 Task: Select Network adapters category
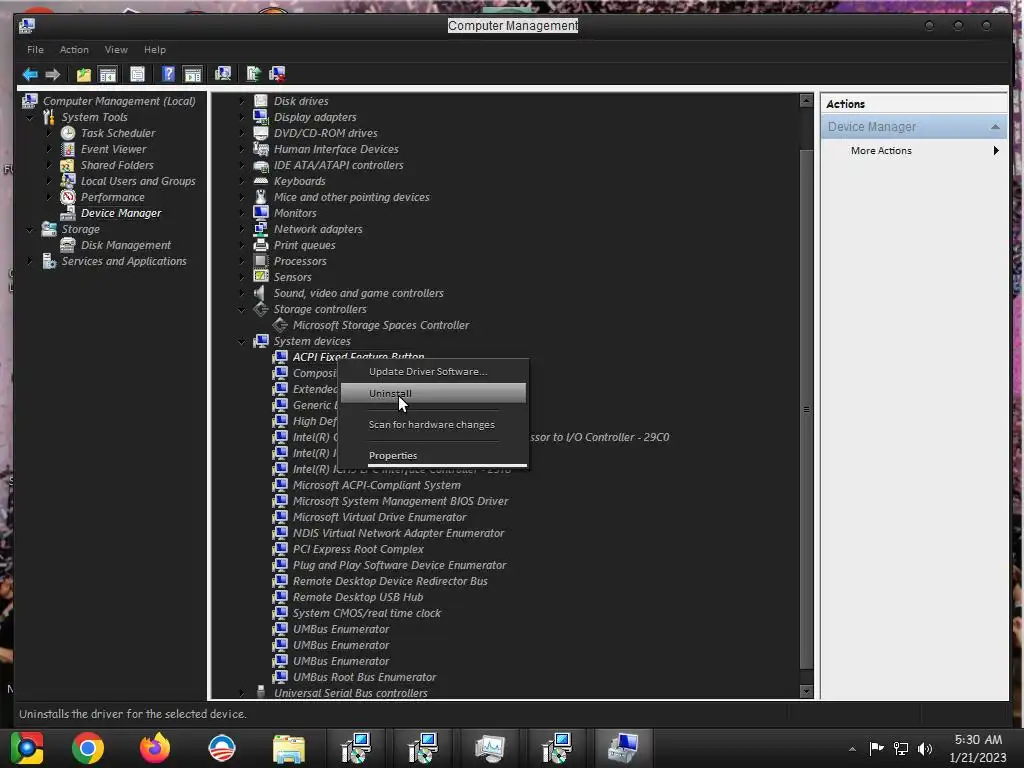(x=318, y=229)
